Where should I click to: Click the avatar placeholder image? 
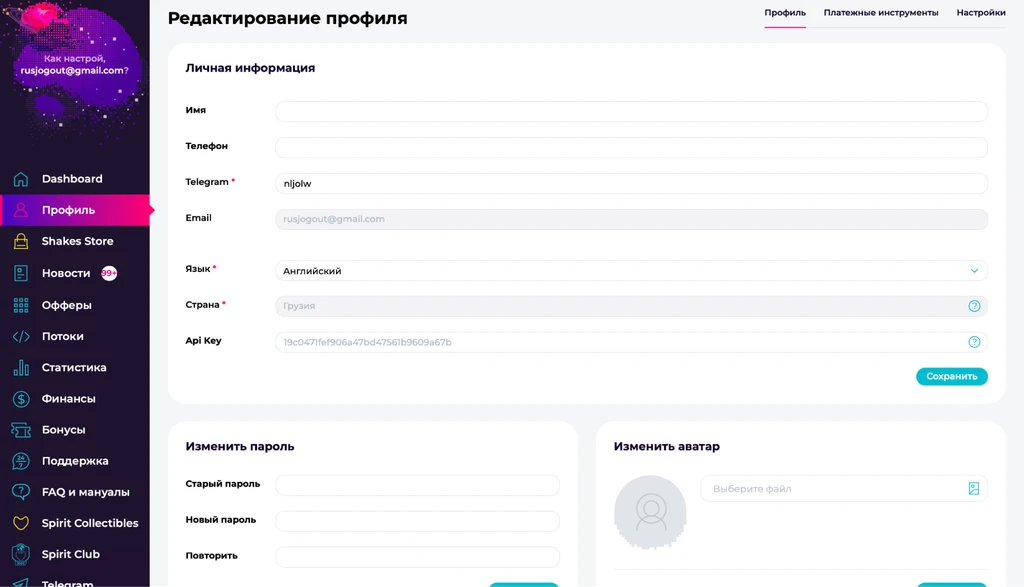[x=650, y=511]
